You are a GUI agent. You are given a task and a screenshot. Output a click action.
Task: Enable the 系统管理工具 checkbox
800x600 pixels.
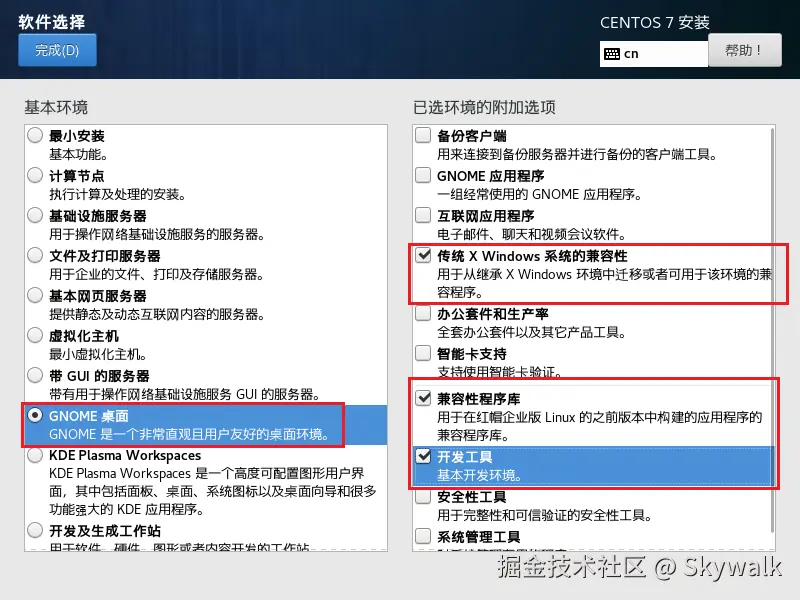tap(423, 536)
